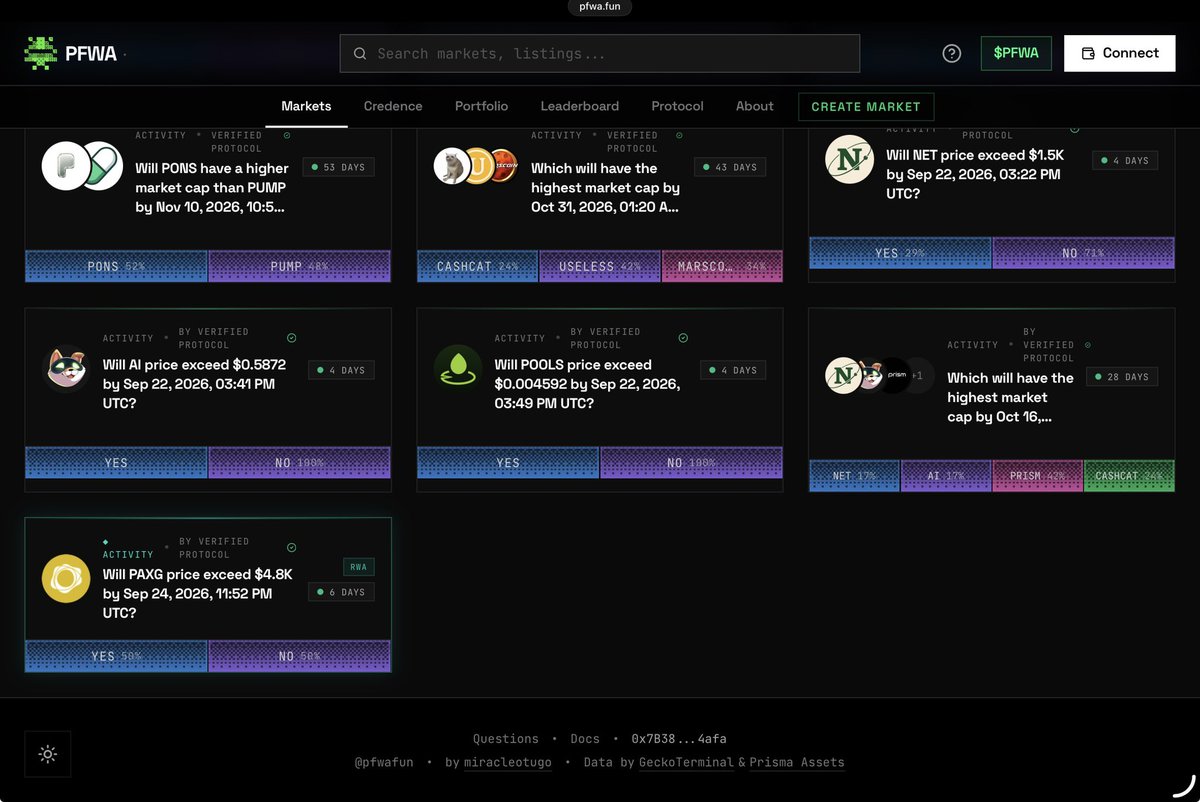Image resolution: width=1200 pixels, height=802 pixels.
Task: Open the GeckoTerminal data link
Action: [686, 762]
